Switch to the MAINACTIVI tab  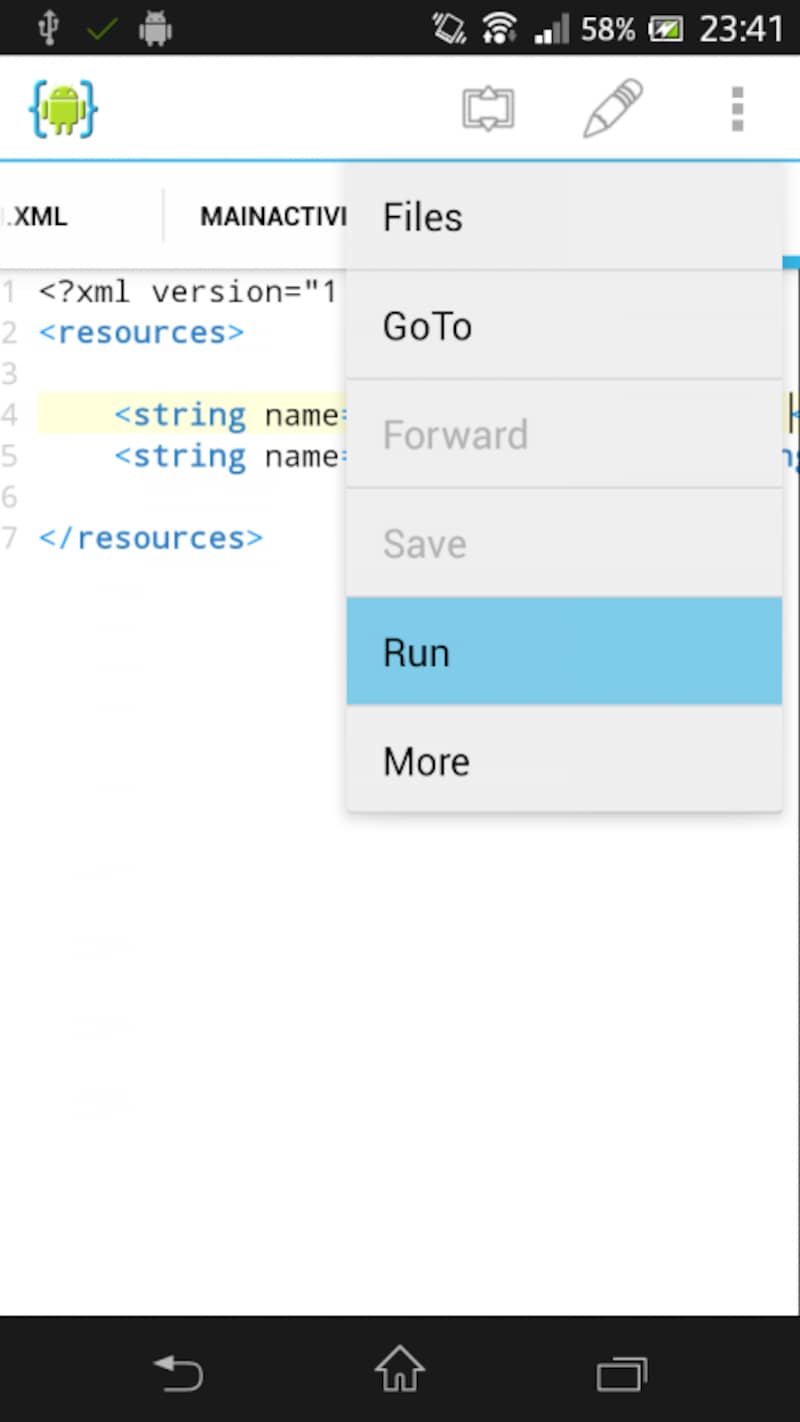272,216
